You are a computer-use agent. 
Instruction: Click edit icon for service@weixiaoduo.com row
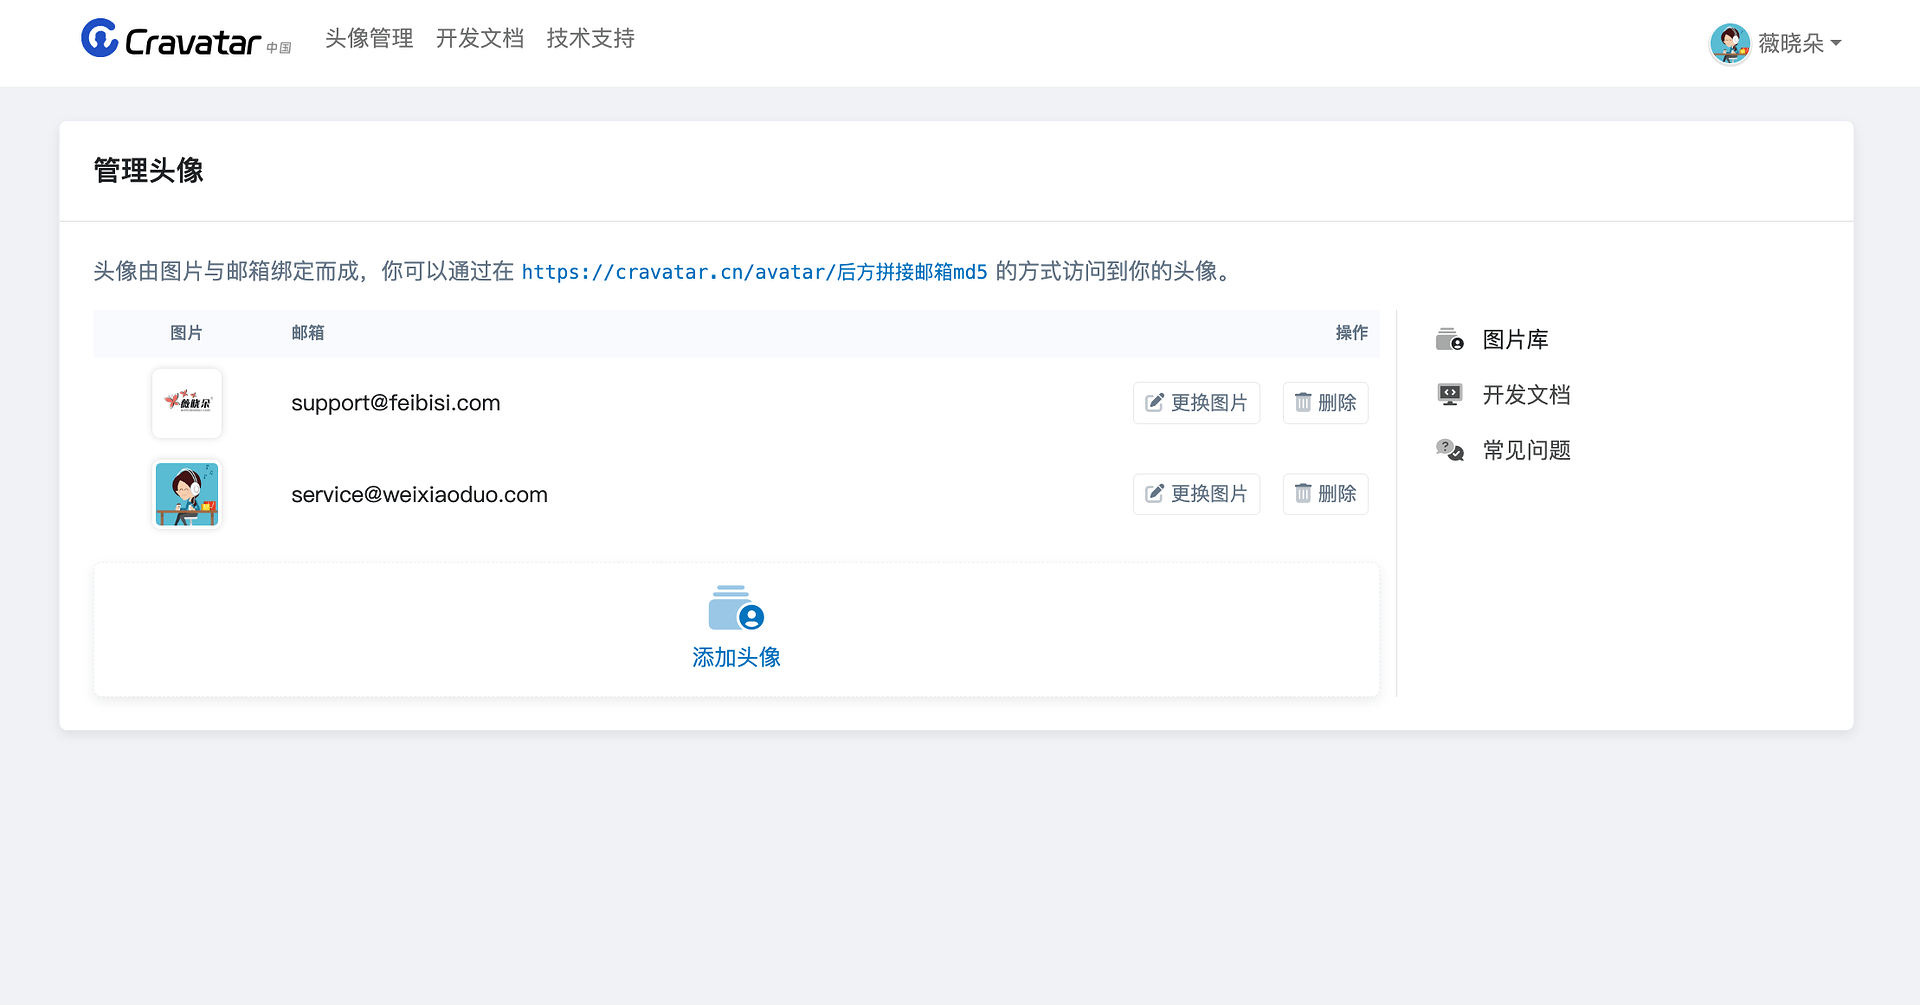[x=1155, y=494]
